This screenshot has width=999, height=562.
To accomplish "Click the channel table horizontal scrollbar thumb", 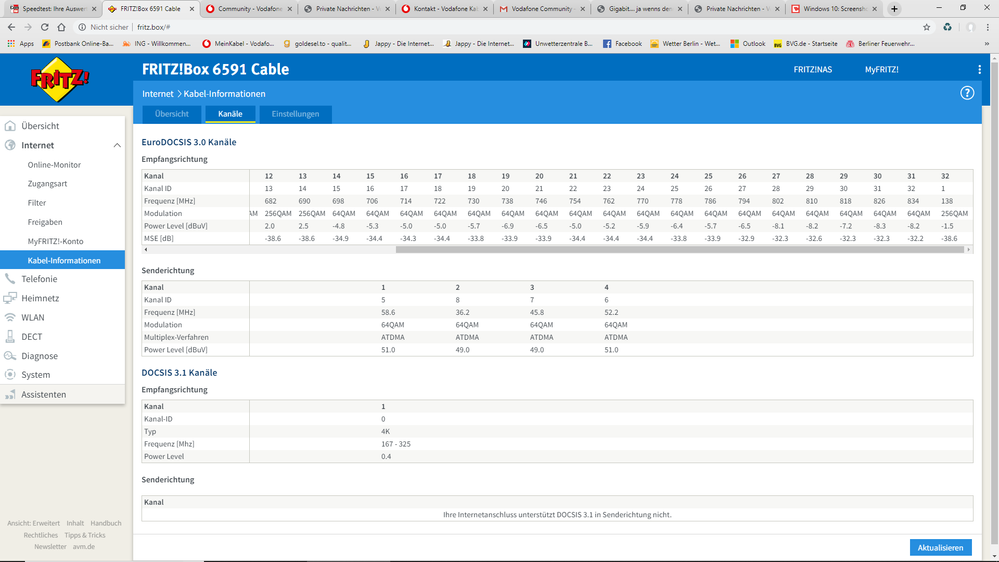I will 680,250.
